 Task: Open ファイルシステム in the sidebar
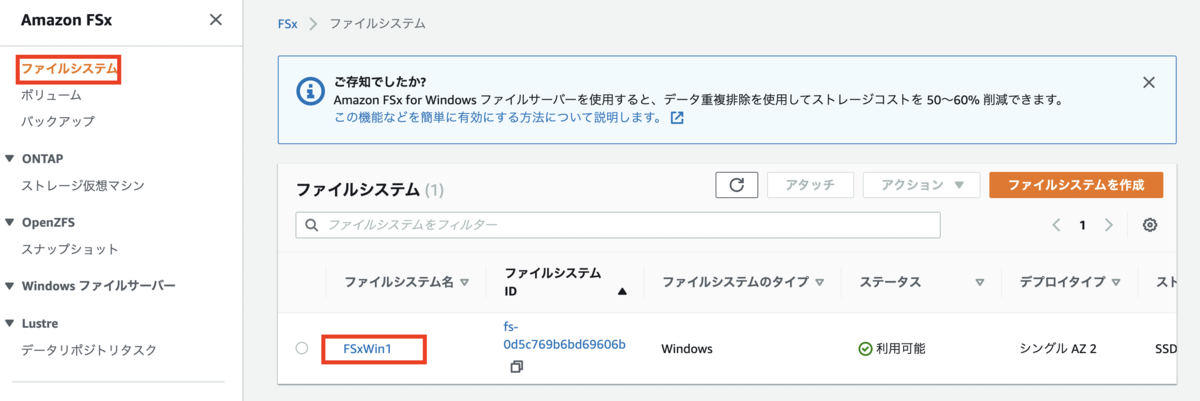[70, 69]
